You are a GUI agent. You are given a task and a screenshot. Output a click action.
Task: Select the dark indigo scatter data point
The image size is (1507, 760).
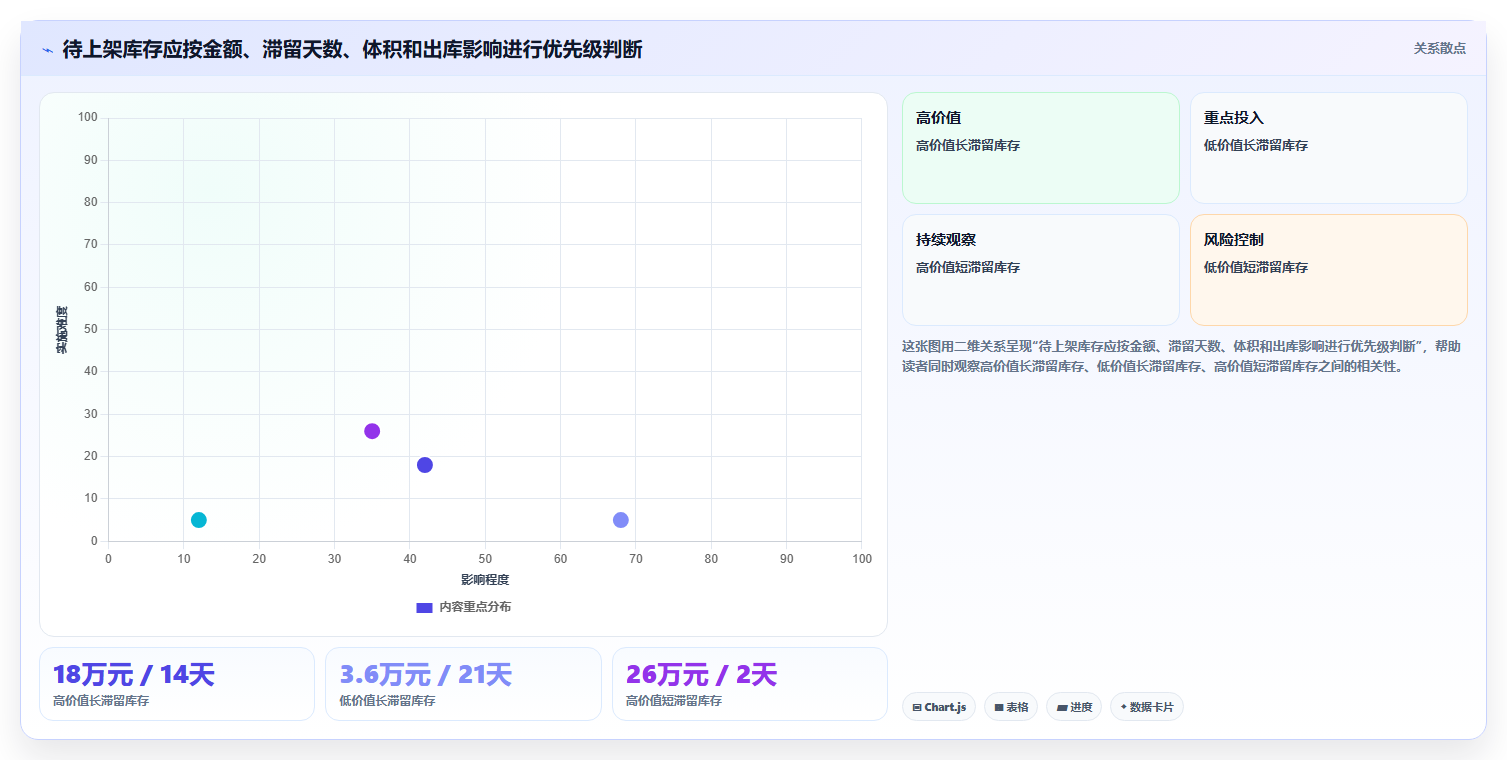coord(425,465)
